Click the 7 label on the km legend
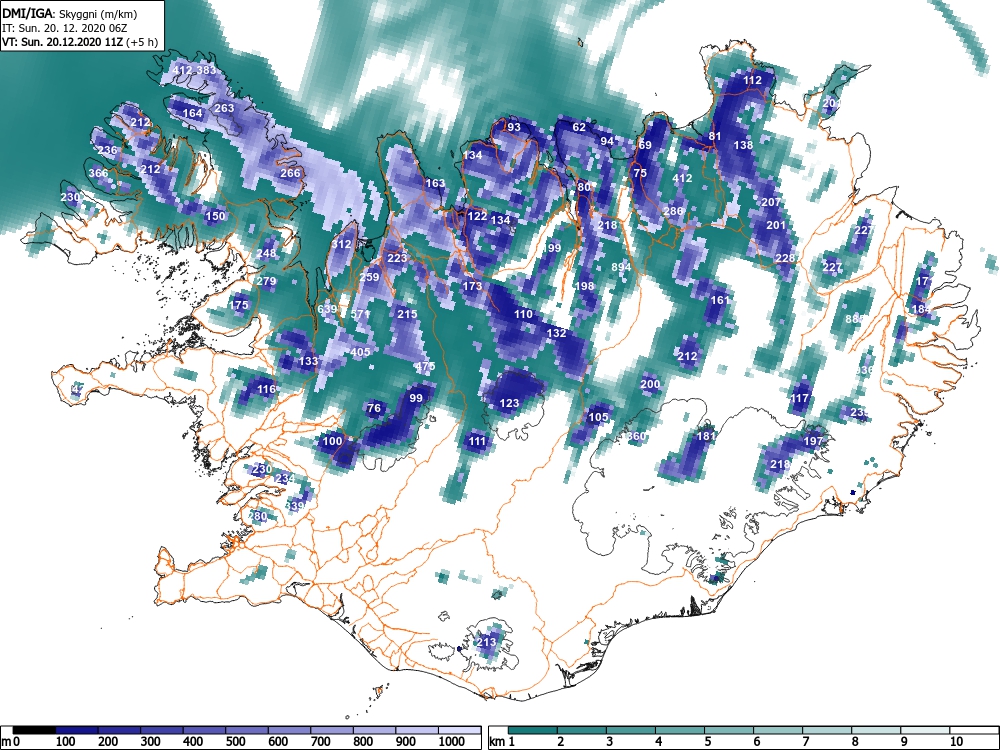 [x=805, y=741]
